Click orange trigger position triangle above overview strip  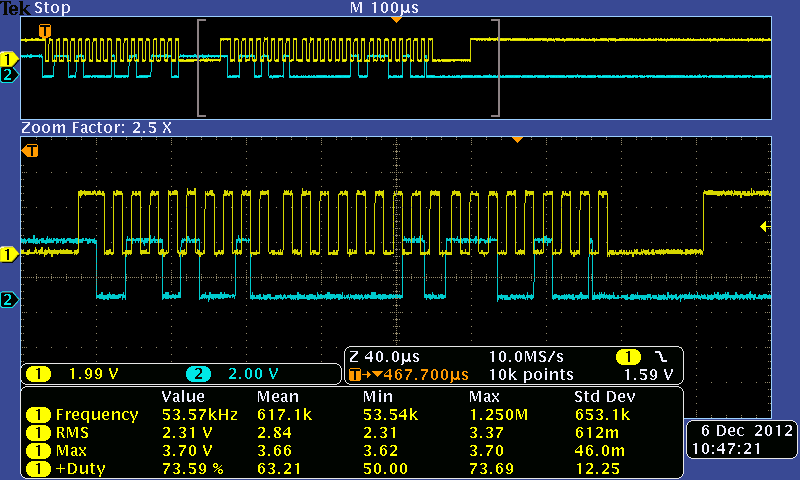396,19
